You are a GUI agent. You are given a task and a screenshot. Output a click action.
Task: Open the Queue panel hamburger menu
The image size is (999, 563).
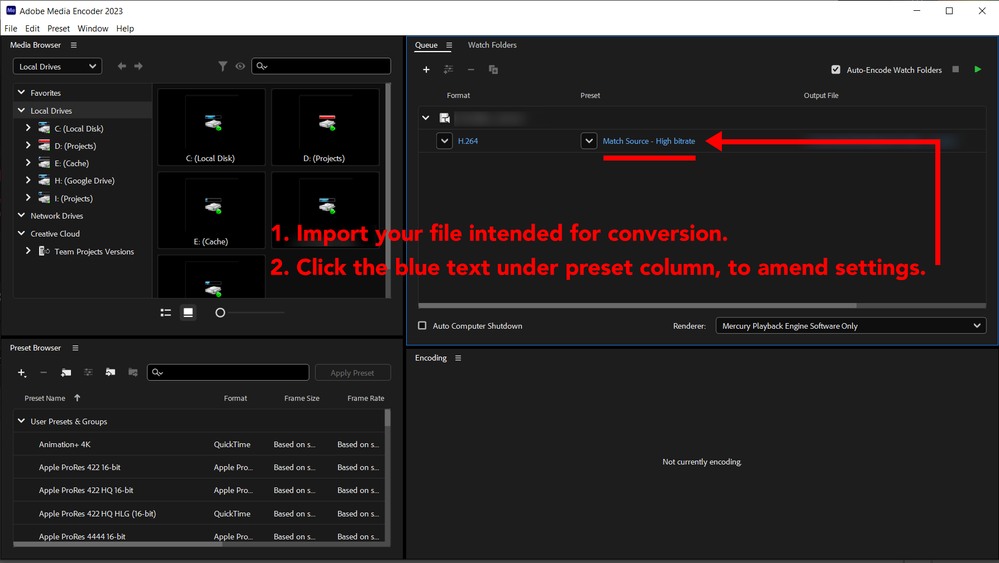(x=449, y=45)
